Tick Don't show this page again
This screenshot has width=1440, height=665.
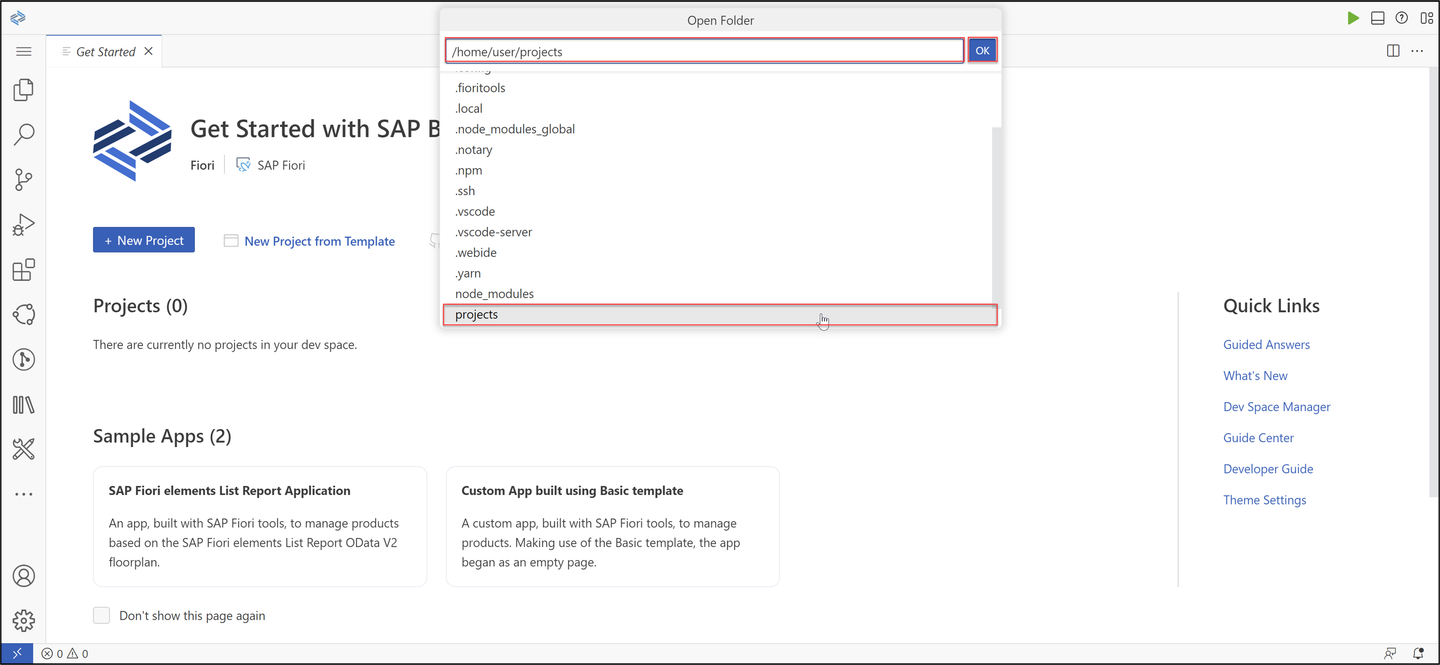(x=101, y=615)
